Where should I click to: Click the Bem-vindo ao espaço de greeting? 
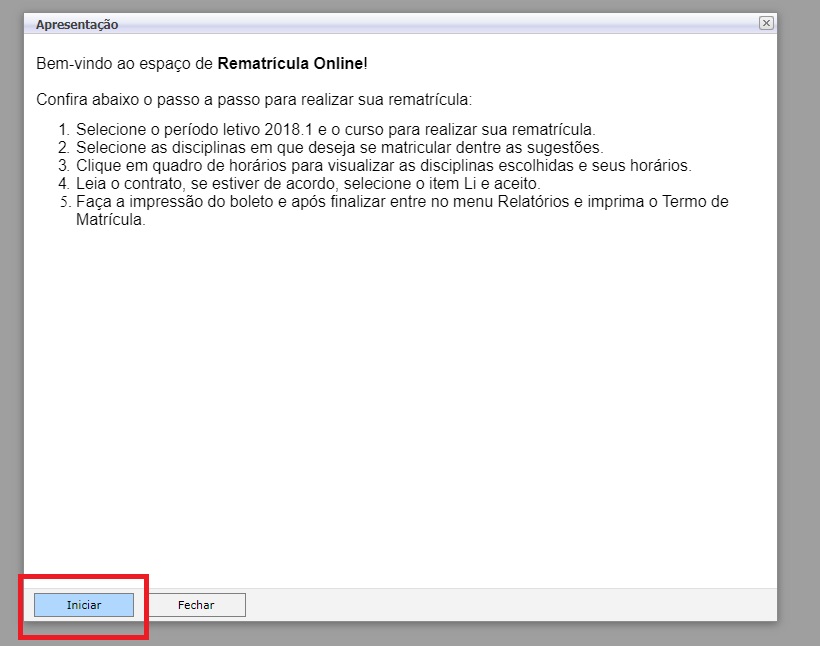coord(125,64)
